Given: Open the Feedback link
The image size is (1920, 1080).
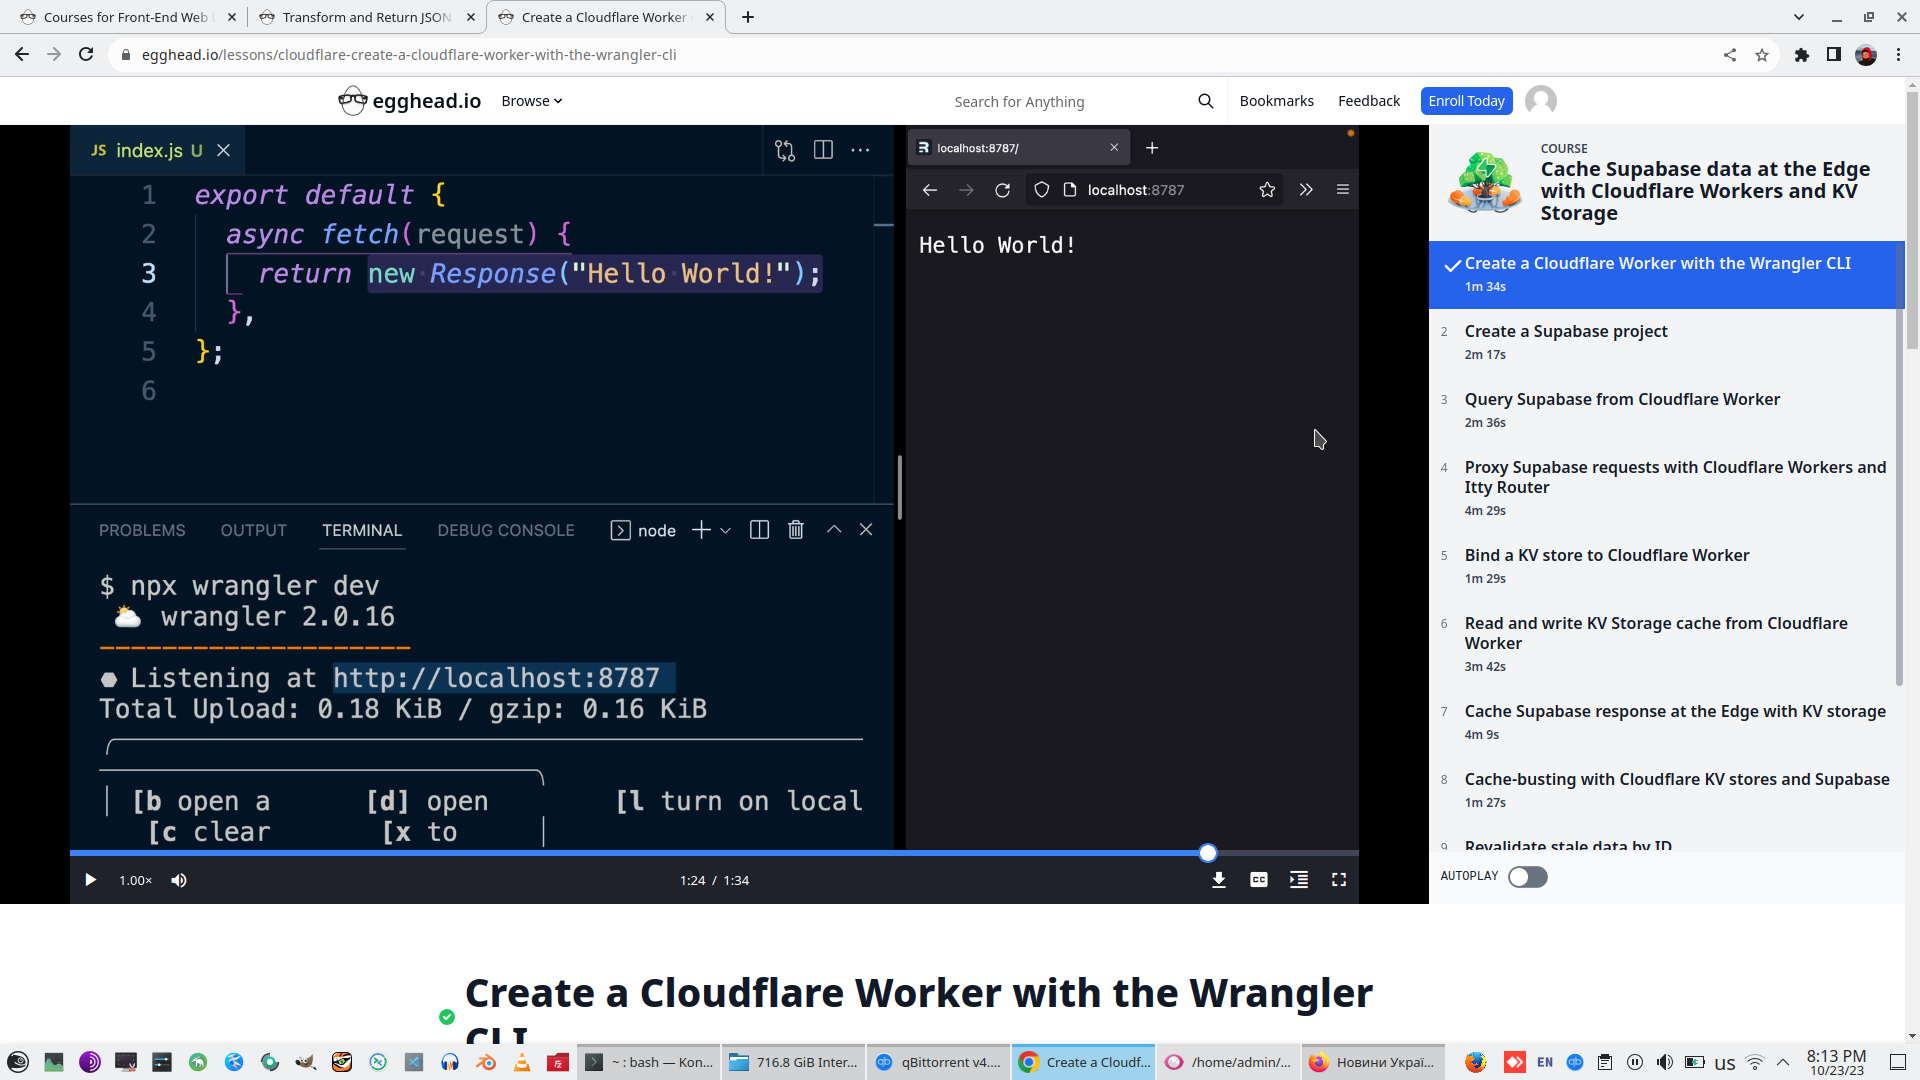Looking at the screenshot, I should (x=1368, y=101).
